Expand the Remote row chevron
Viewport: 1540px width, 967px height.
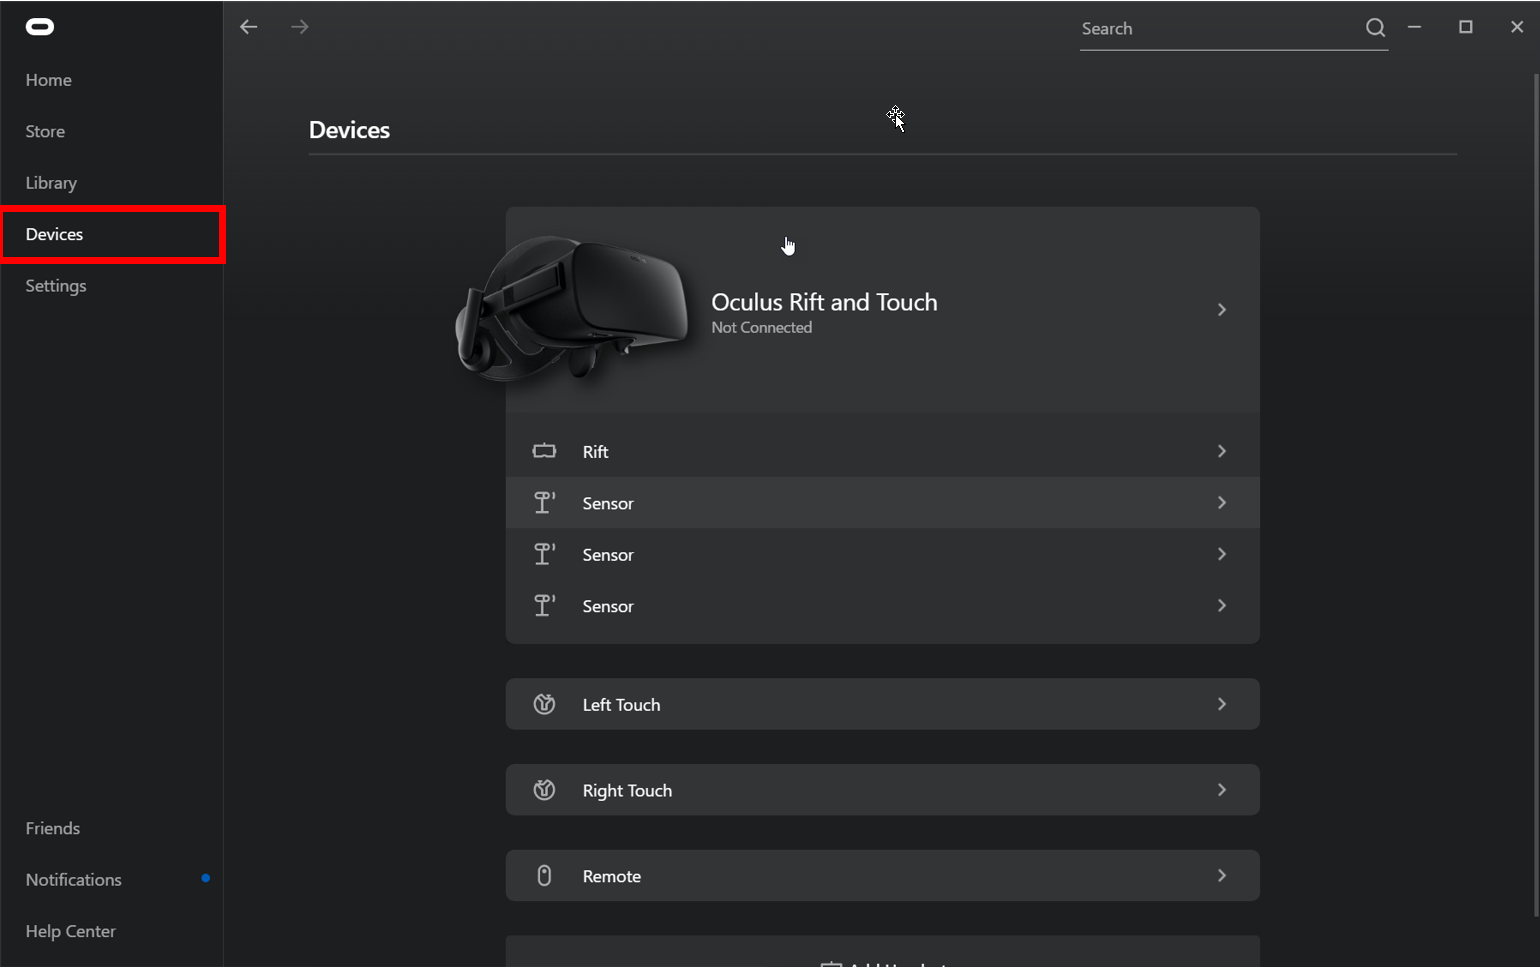(1222, 876)
